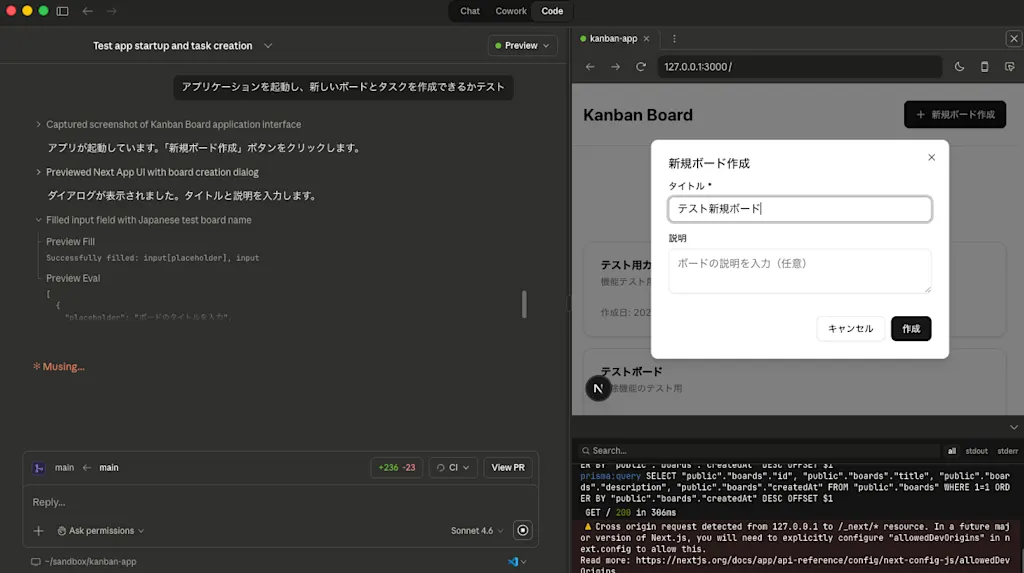Close the 新規ボード作成 dialog with X
Viewport: 1024px width, 573px height.
(931, 157)
